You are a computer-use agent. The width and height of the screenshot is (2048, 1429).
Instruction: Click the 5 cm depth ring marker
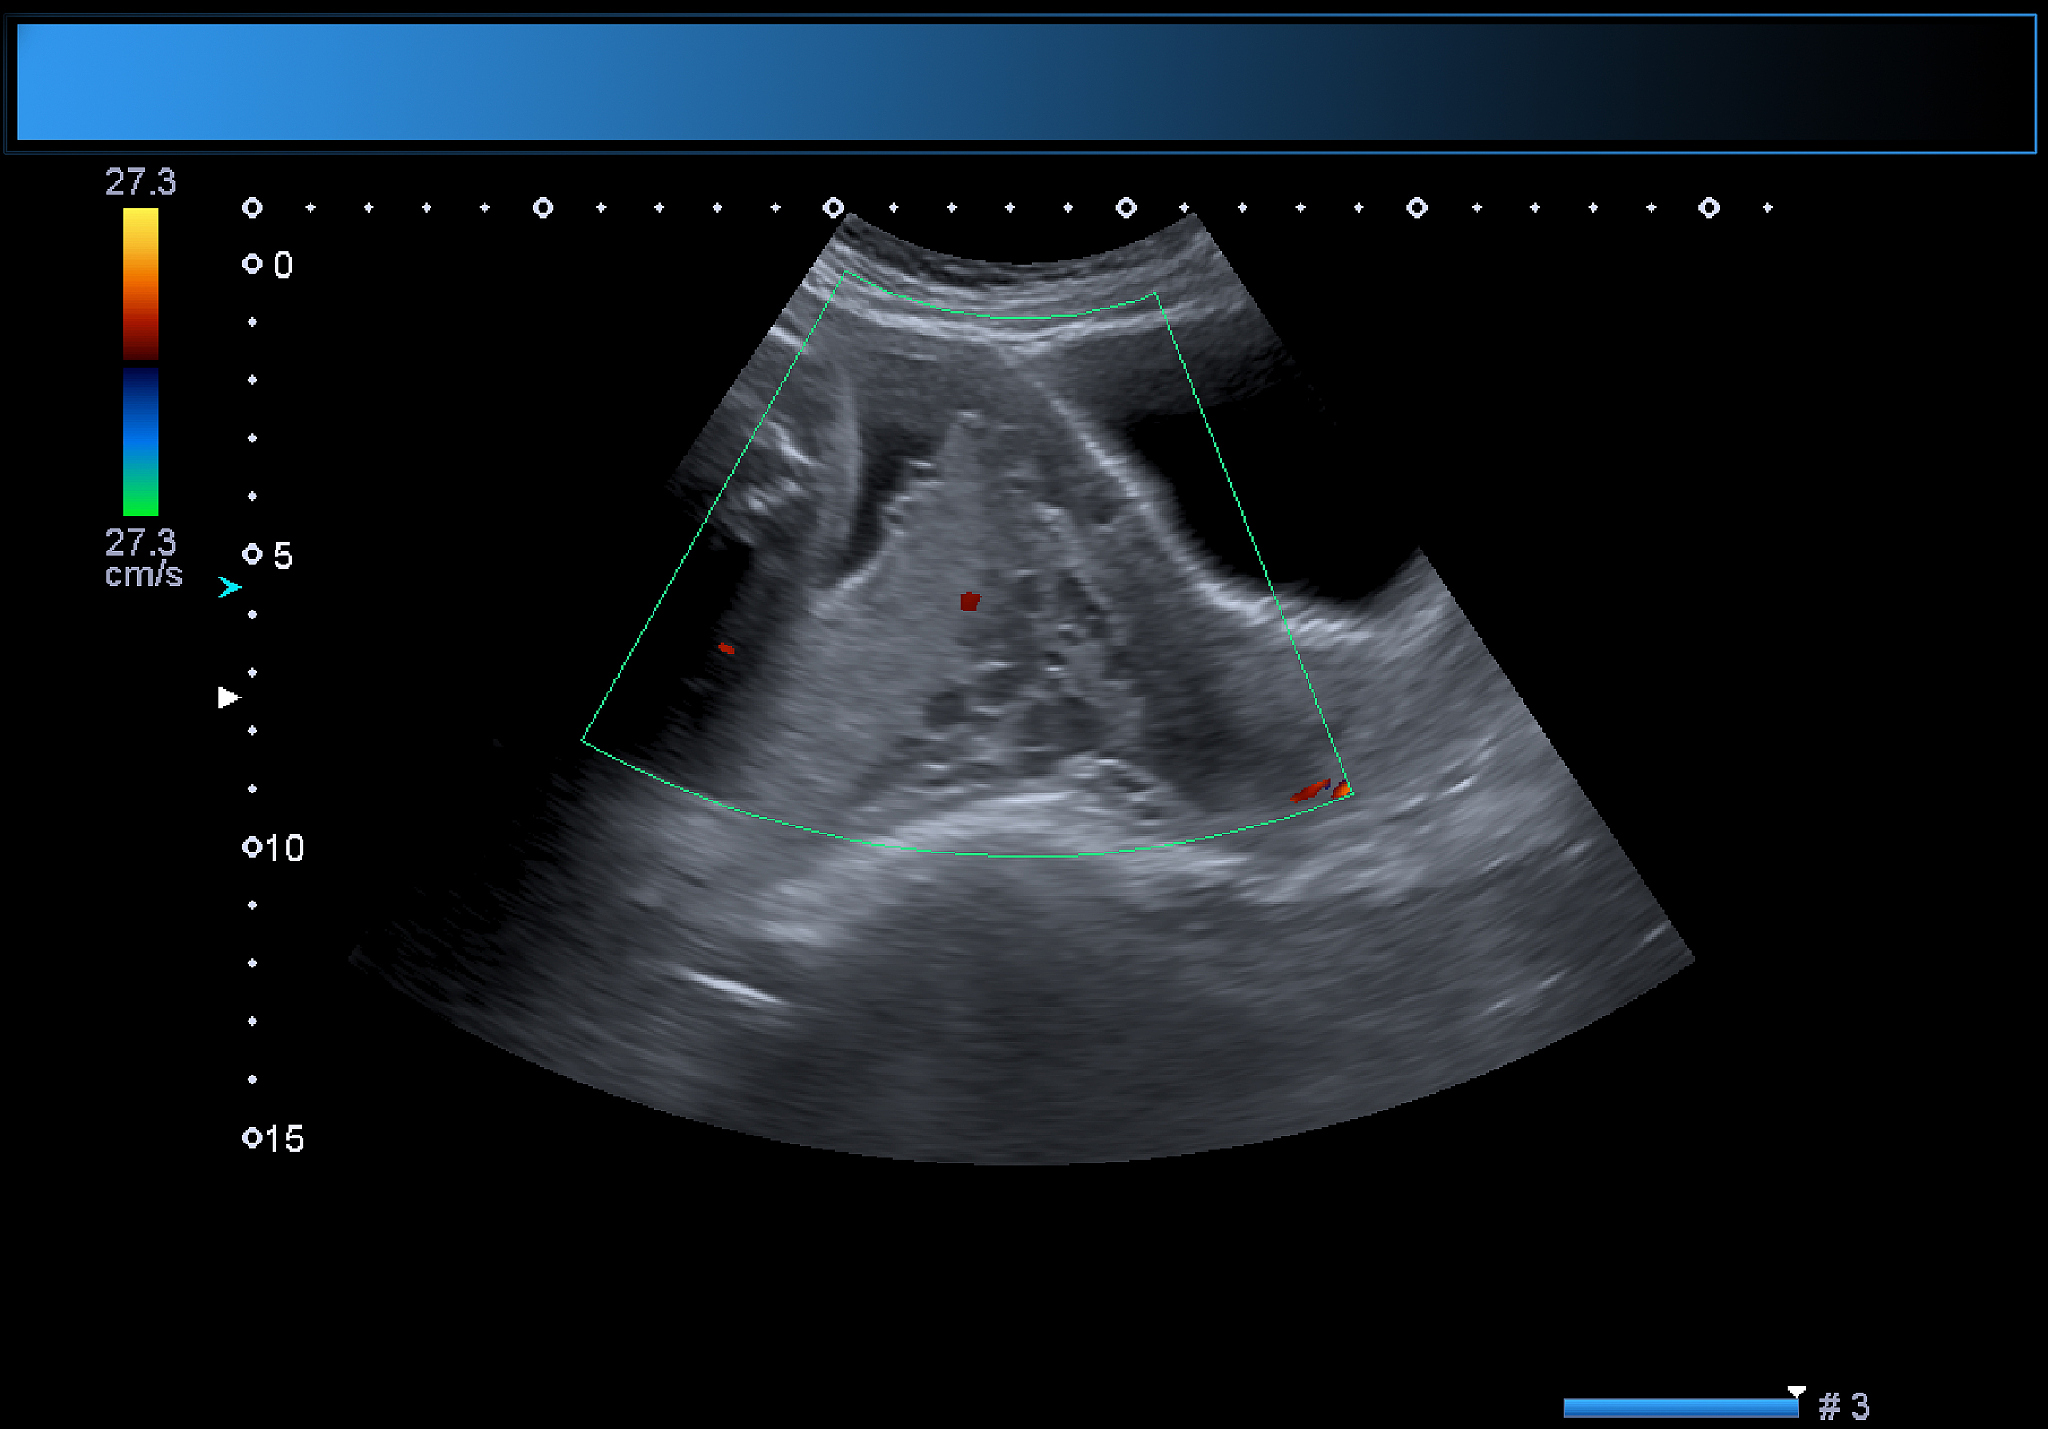pyautogui.click(x=252, y=554)
